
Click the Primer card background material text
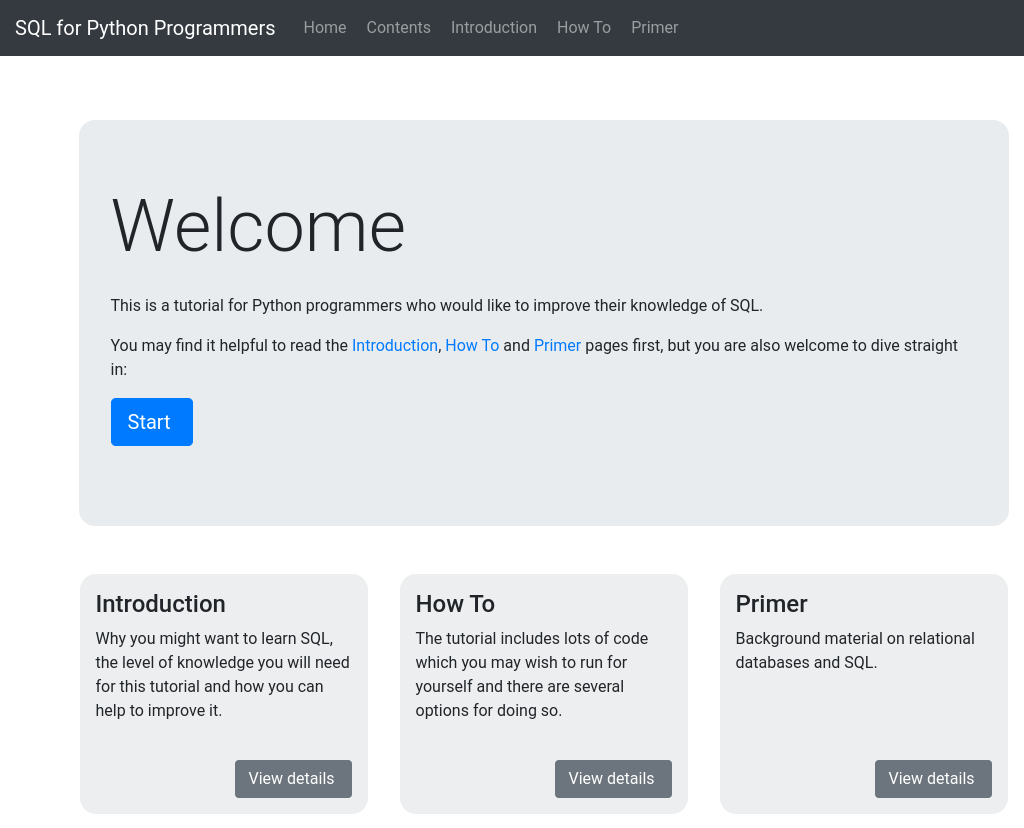click(855, 650)
